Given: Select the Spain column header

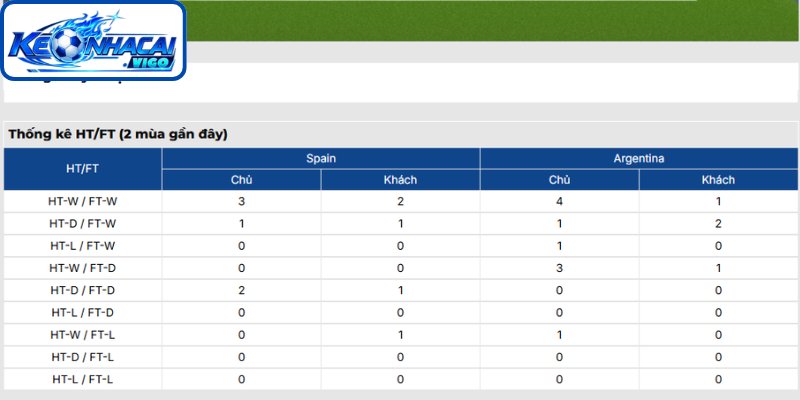Looking at the screenshot, I should [x=321, y=159].
